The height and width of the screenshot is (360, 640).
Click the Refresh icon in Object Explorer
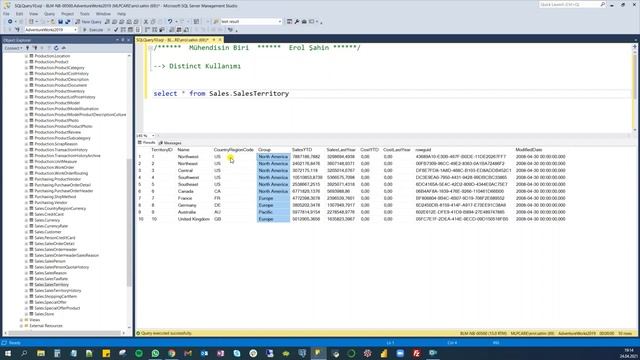[x=56, y=48]
